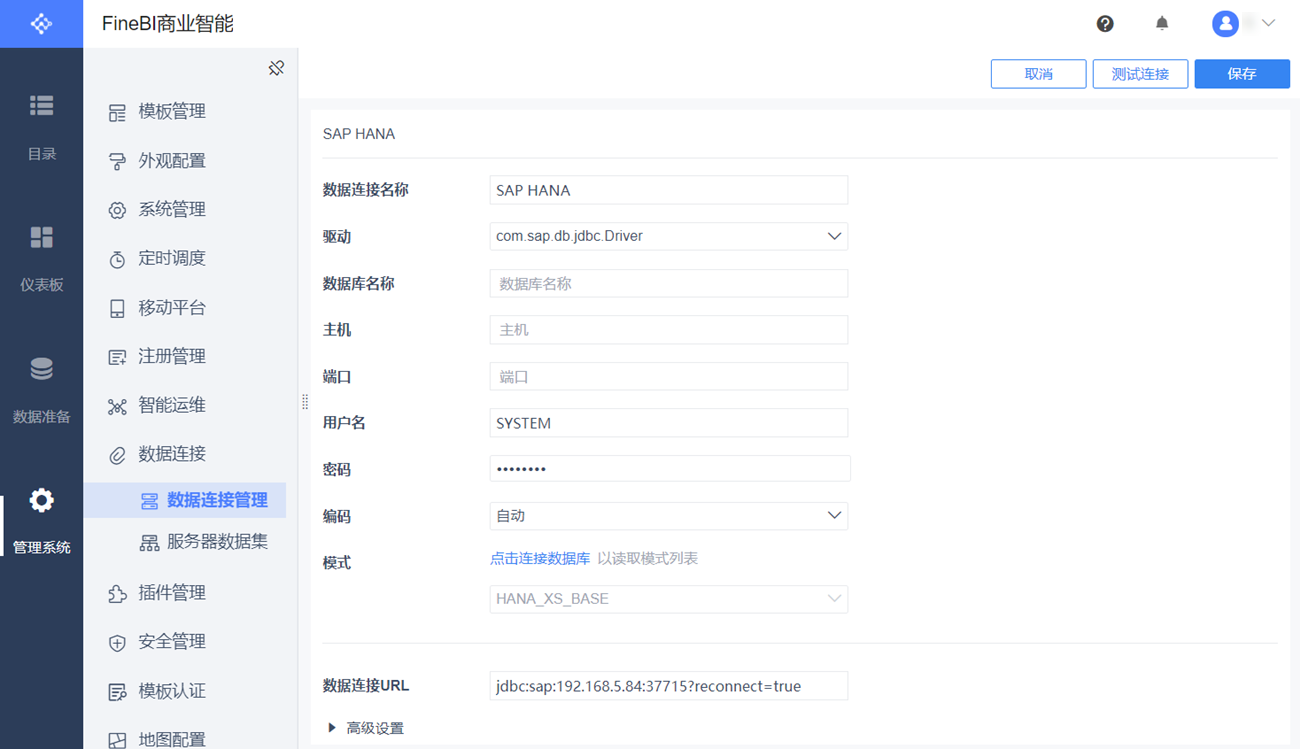Open the 数据准备 database icon
The image size is (1300, 749).
click(x=41, y=369)
